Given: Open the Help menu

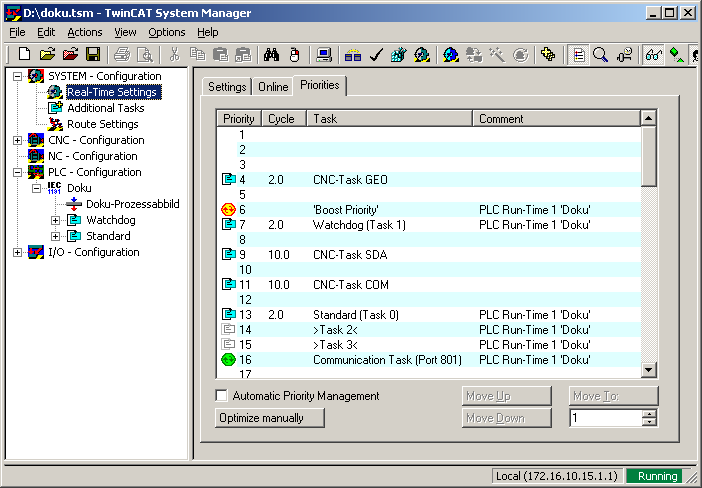Looking at the screenshot, I should pyautogui.click(x=208, y=32).
